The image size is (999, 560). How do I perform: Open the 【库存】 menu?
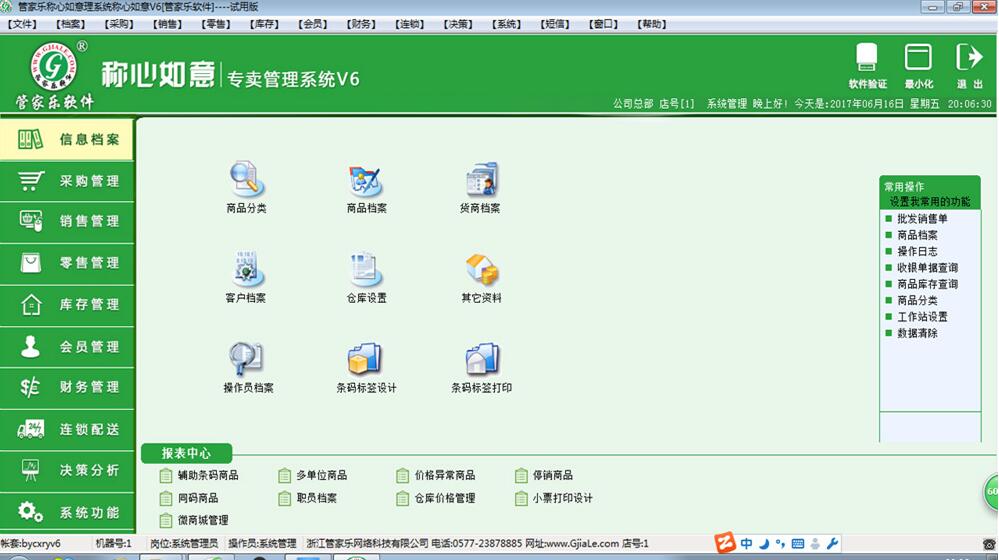[x=264, y=24]
